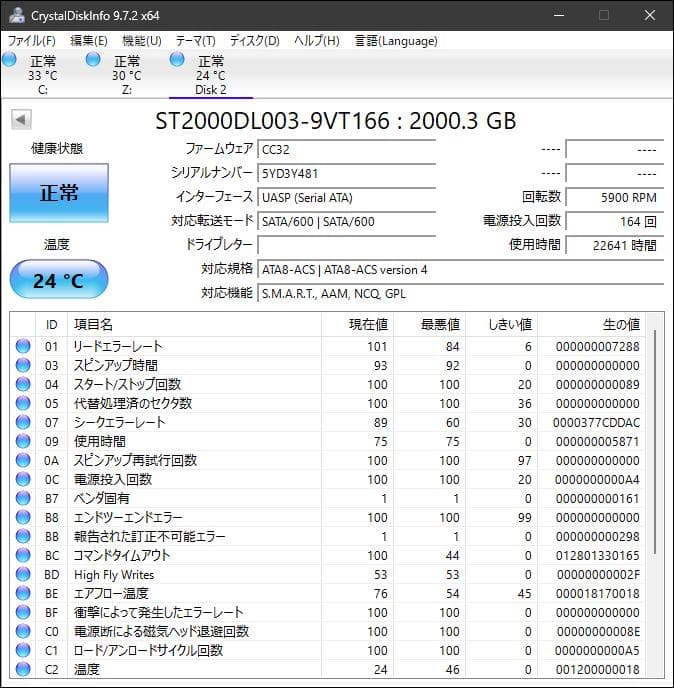Click status orb for attribute C1 ロード/アンロードサイクル回数

[x=23, y=650]
